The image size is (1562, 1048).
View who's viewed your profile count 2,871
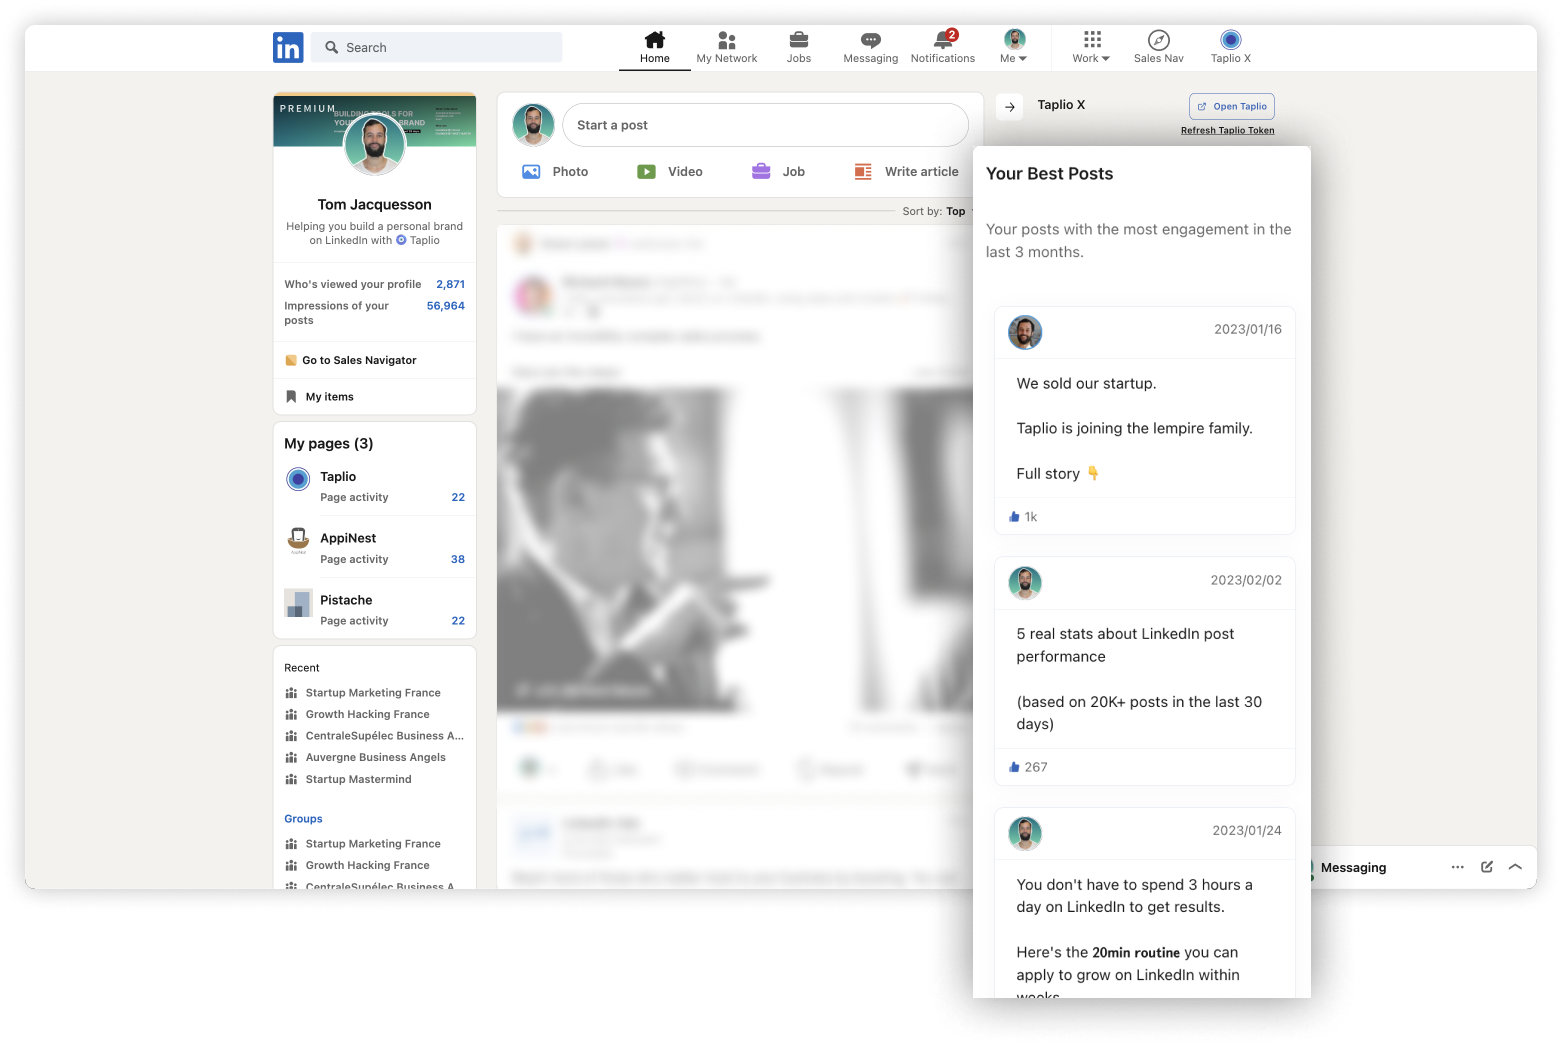point(450,284)
